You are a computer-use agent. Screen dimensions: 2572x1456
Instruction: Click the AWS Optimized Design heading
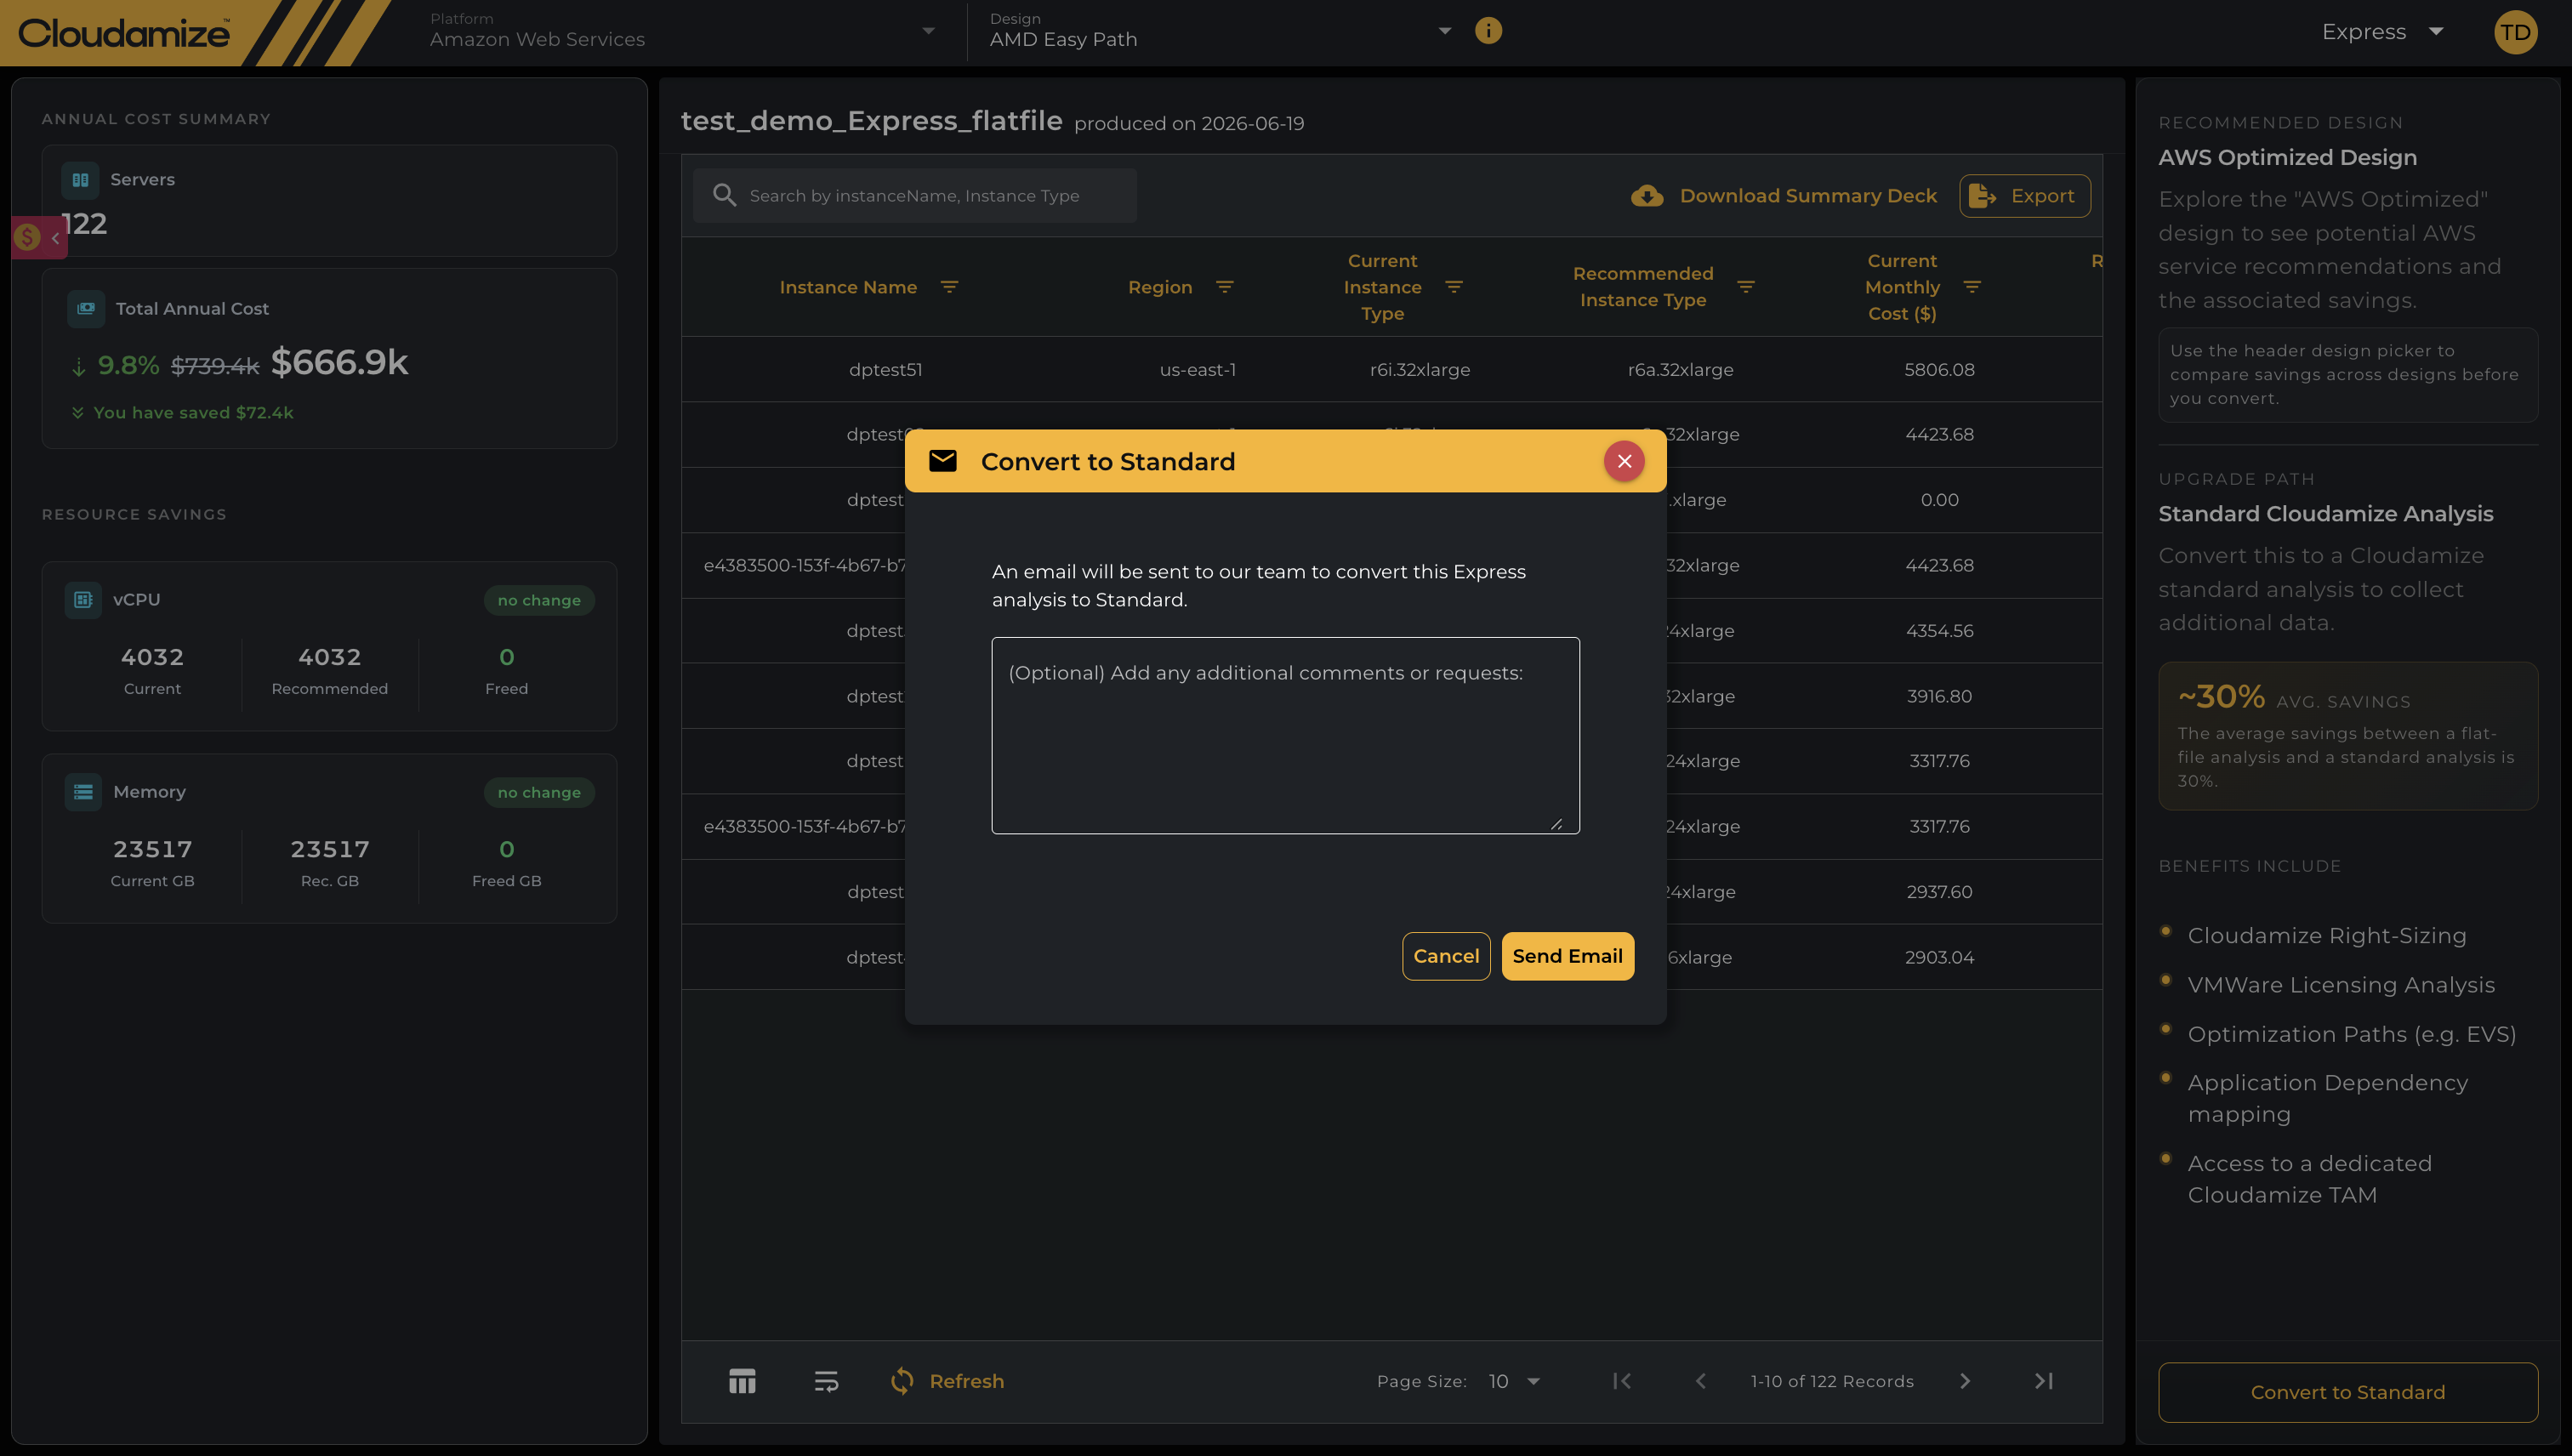[x=2287, y=157]
